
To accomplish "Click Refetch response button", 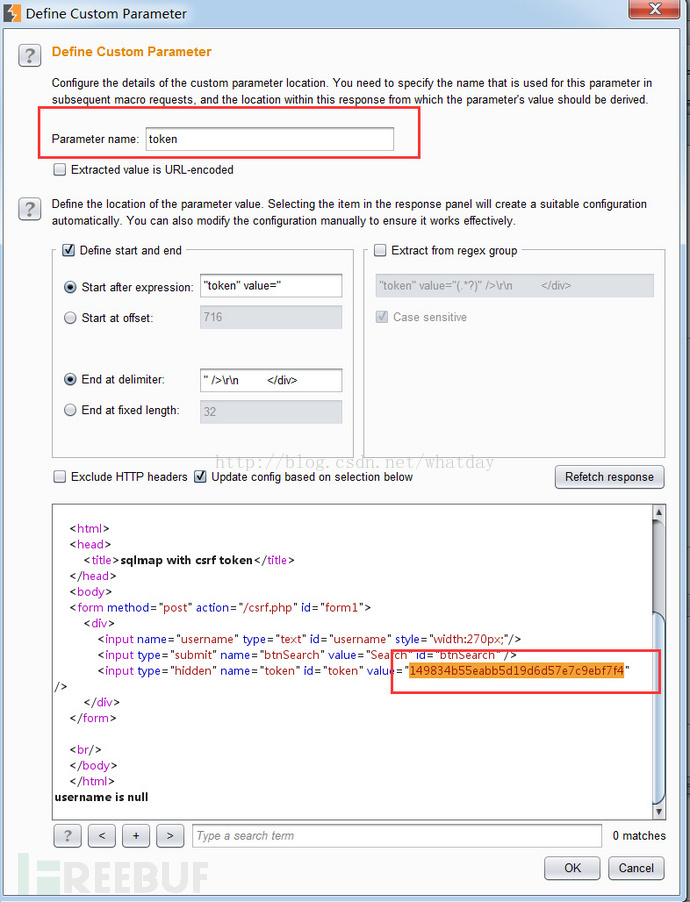I will point(609,477).
